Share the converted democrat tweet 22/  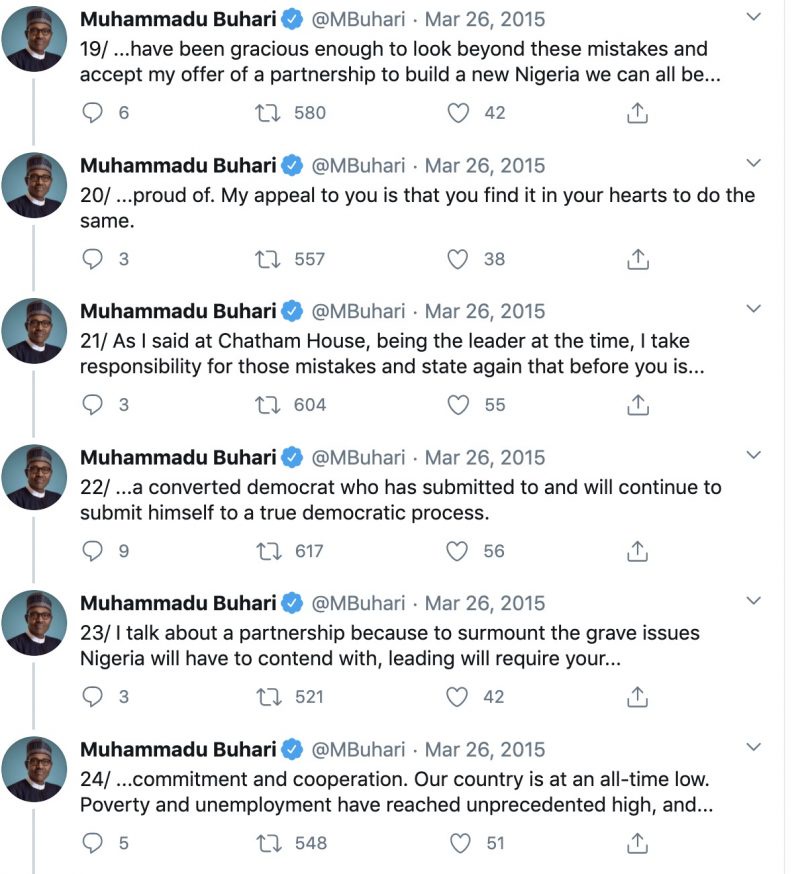tap(637, 551)
